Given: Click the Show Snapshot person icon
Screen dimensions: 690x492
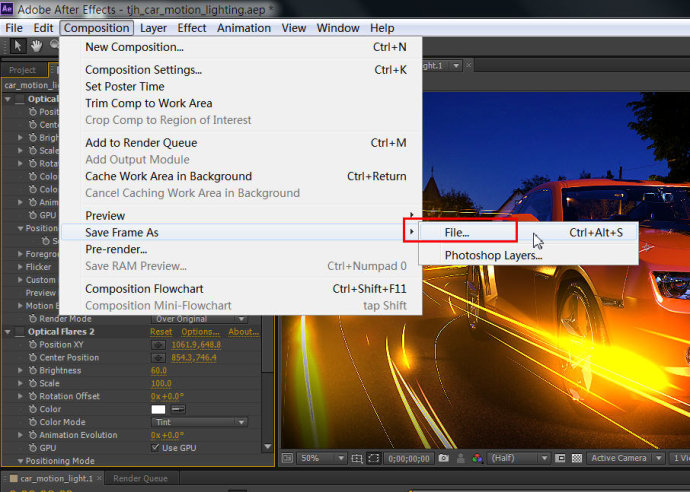Looking at the screenshot, I should 460,459.
